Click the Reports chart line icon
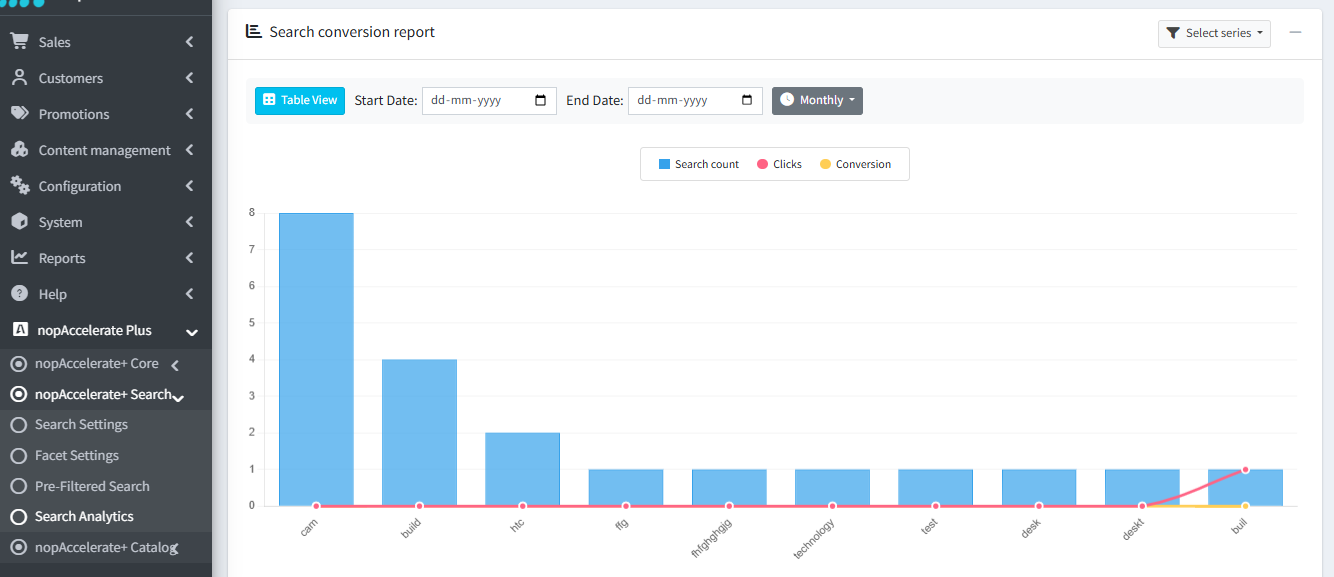 19,258
